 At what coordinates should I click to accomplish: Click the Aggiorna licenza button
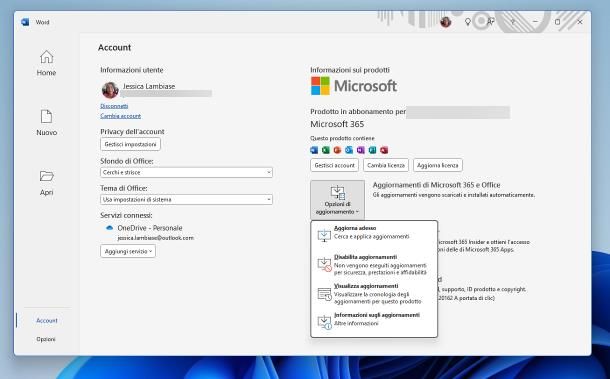pos(438,165)
